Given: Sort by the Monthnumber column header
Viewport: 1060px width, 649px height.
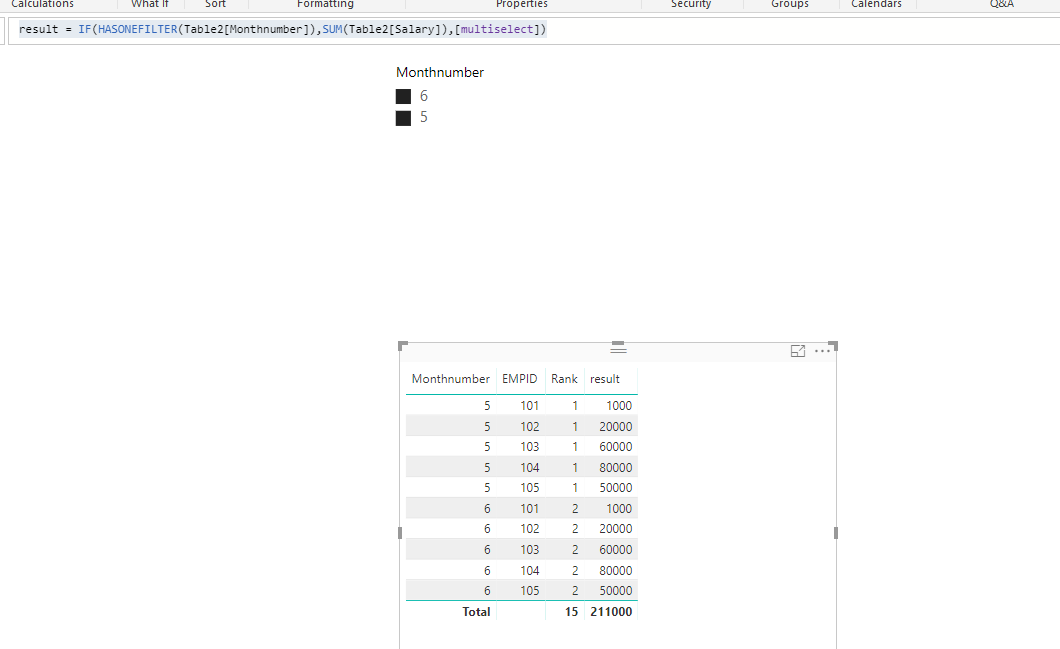Looking at the screenshot, I should pyautogui.click(x=450, y=379).
